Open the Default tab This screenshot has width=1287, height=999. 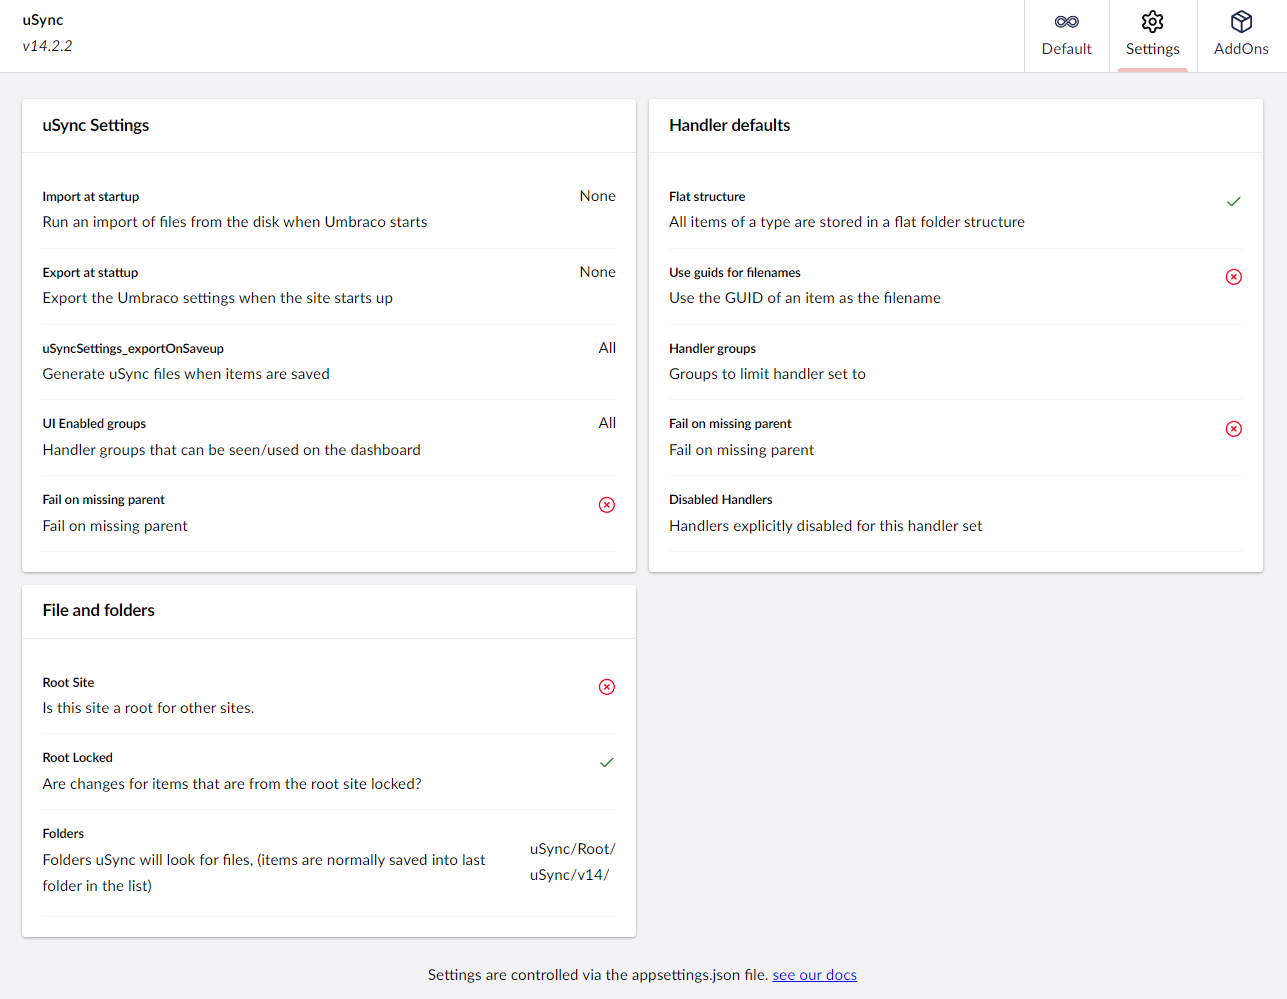[x=1066, y=36]
